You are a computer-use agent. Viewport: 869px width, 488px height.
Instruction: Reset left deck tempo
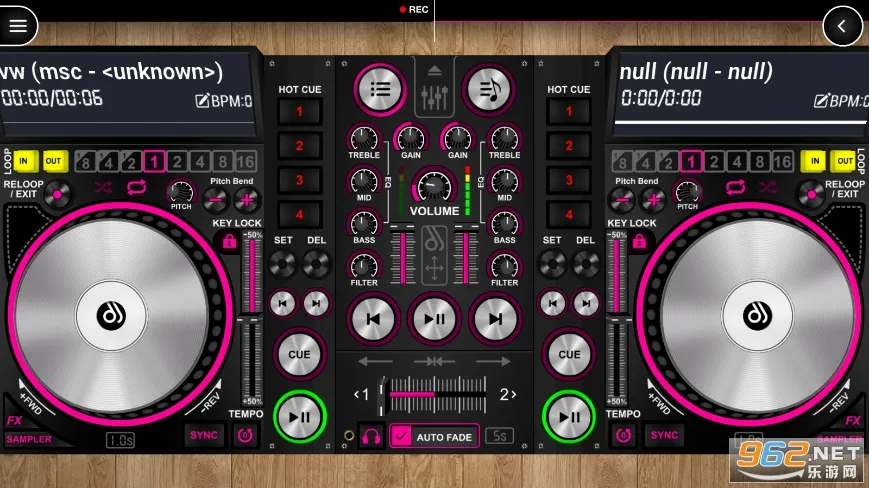pyautogui.click(x=246, y=435)
